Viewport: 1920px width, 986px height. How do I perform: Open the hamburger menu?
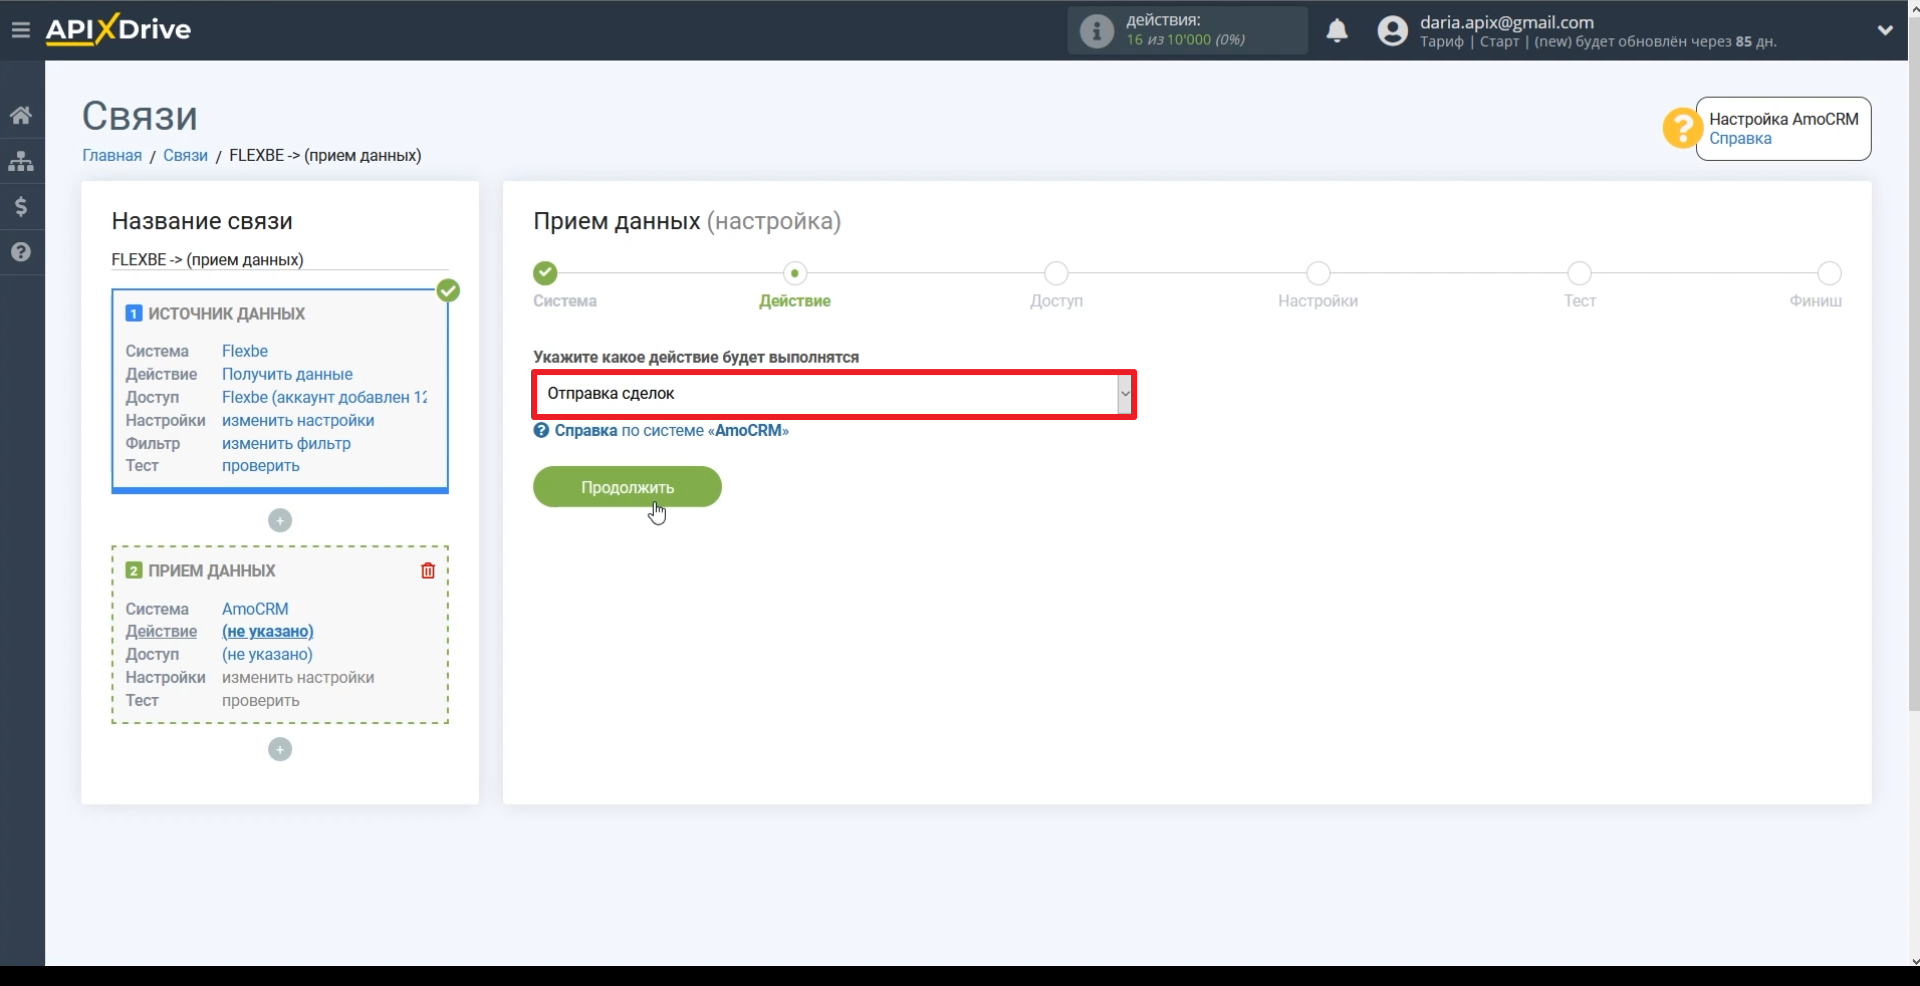(x=20, y=30)
